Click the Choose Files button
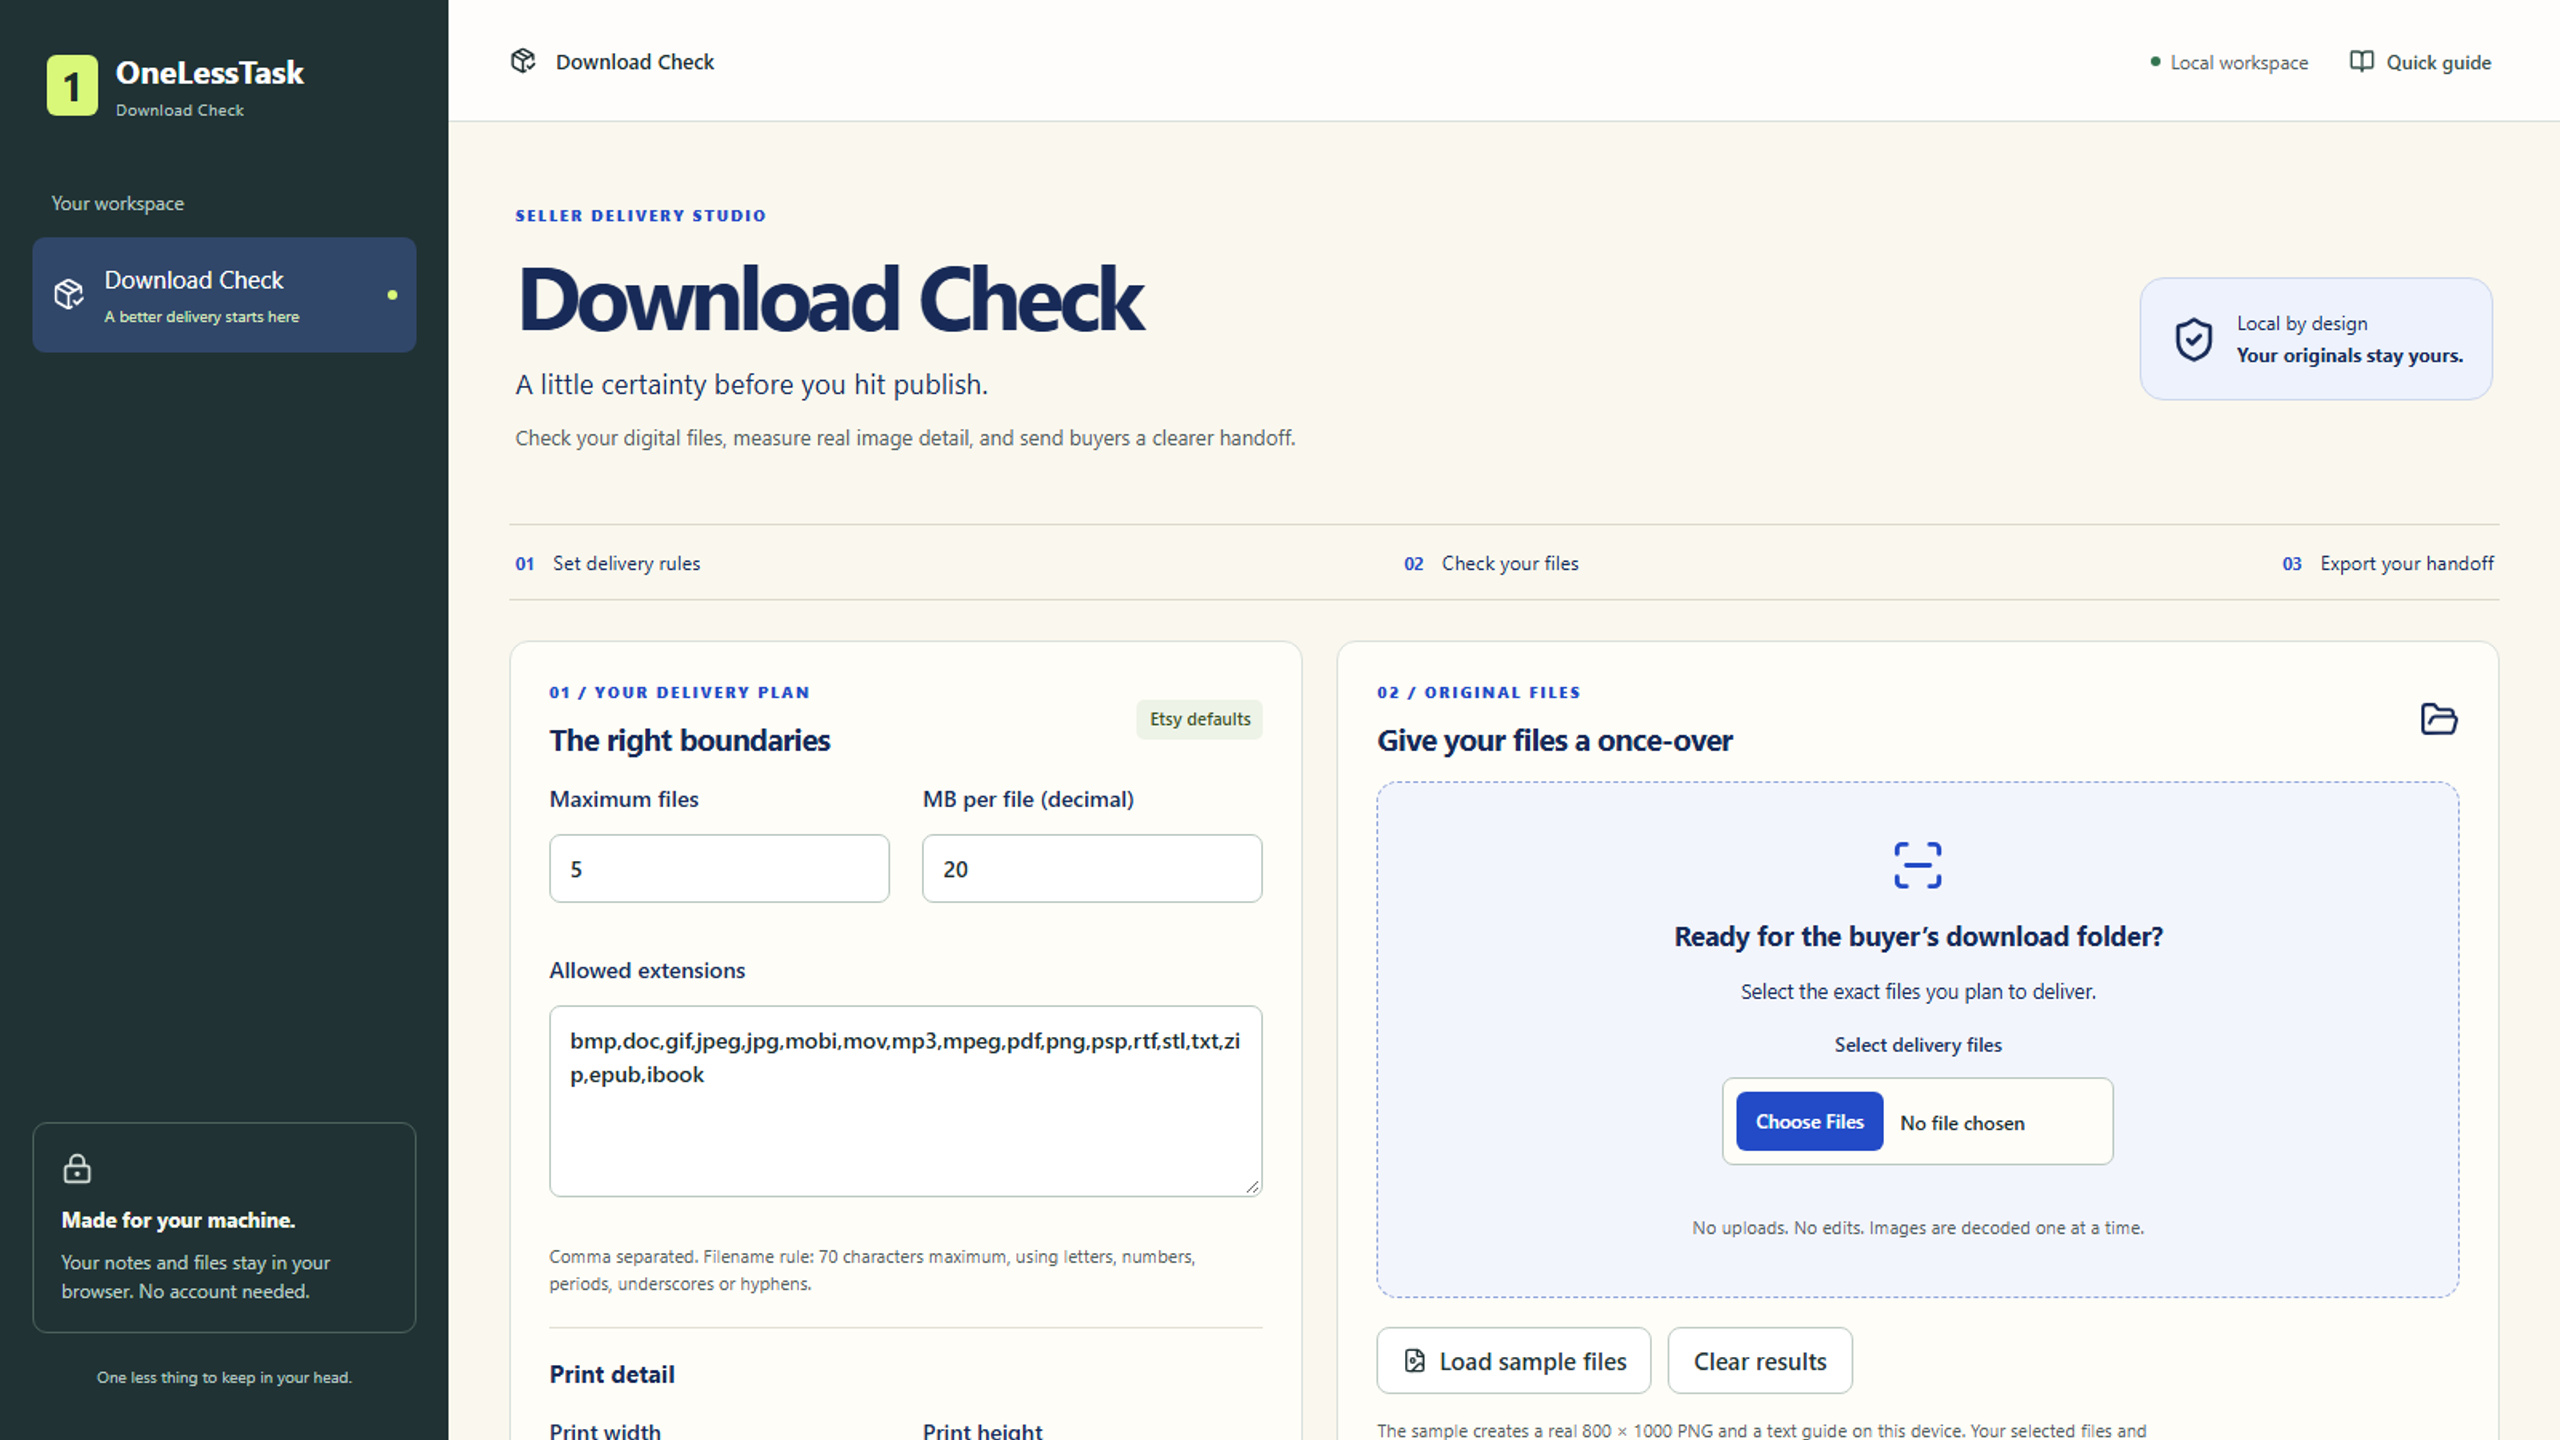The image size is (2560, 1440). click(1809, 1122)
